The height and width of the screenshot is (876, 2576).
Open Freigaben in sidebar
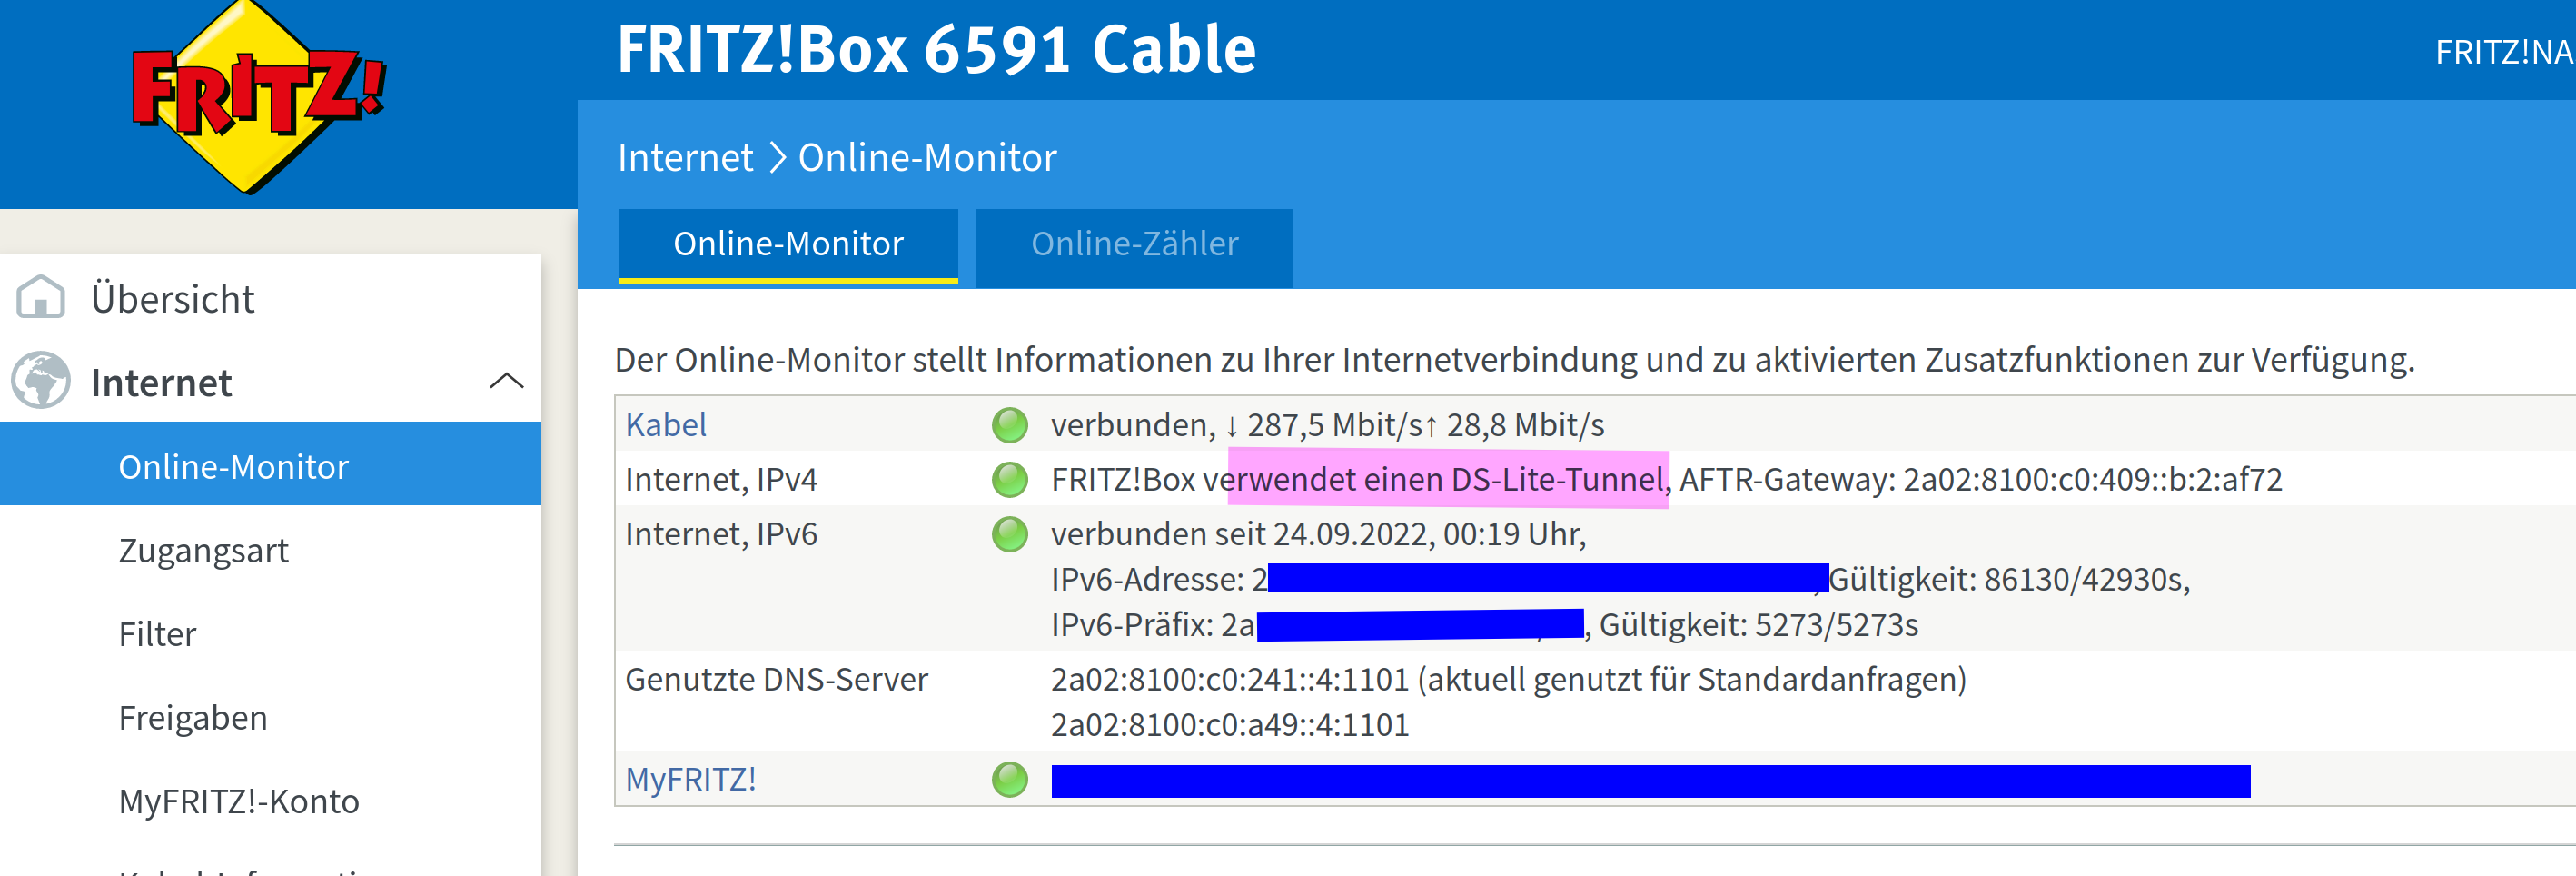click(x=192, y=718)
